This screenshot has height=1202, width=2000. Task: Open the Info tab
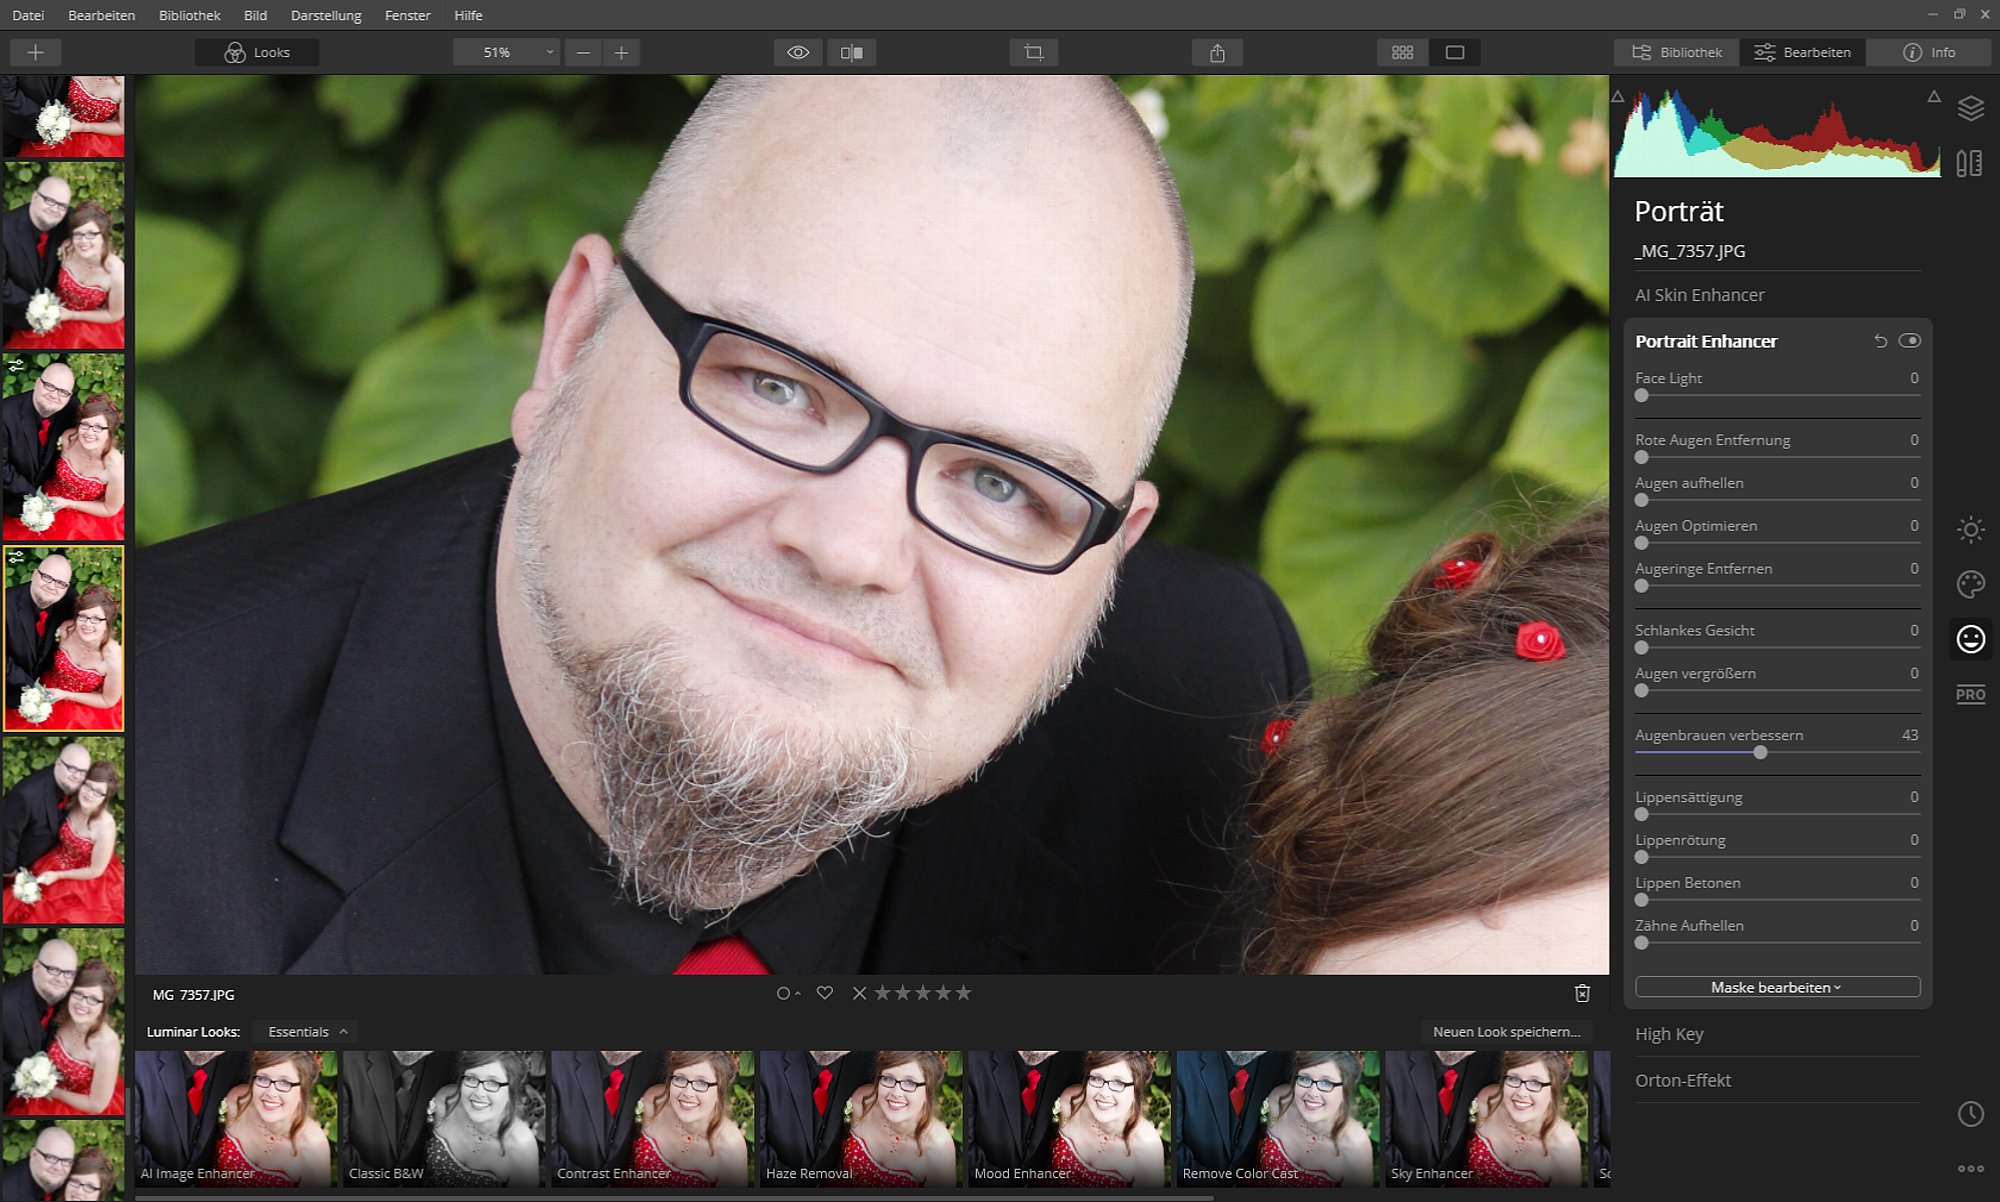(1929, 52)
